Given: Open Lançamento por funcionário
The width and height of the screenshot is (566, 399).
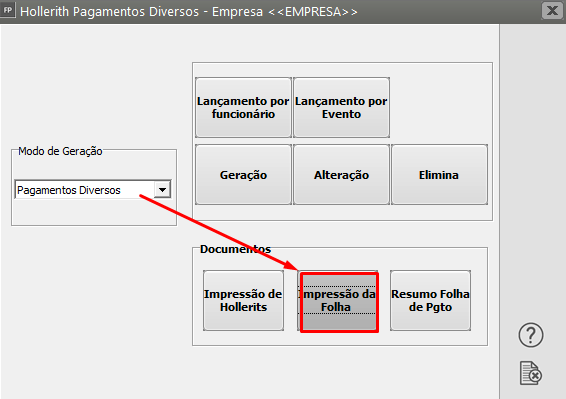Looking at the screenshot, I should 243,107.
